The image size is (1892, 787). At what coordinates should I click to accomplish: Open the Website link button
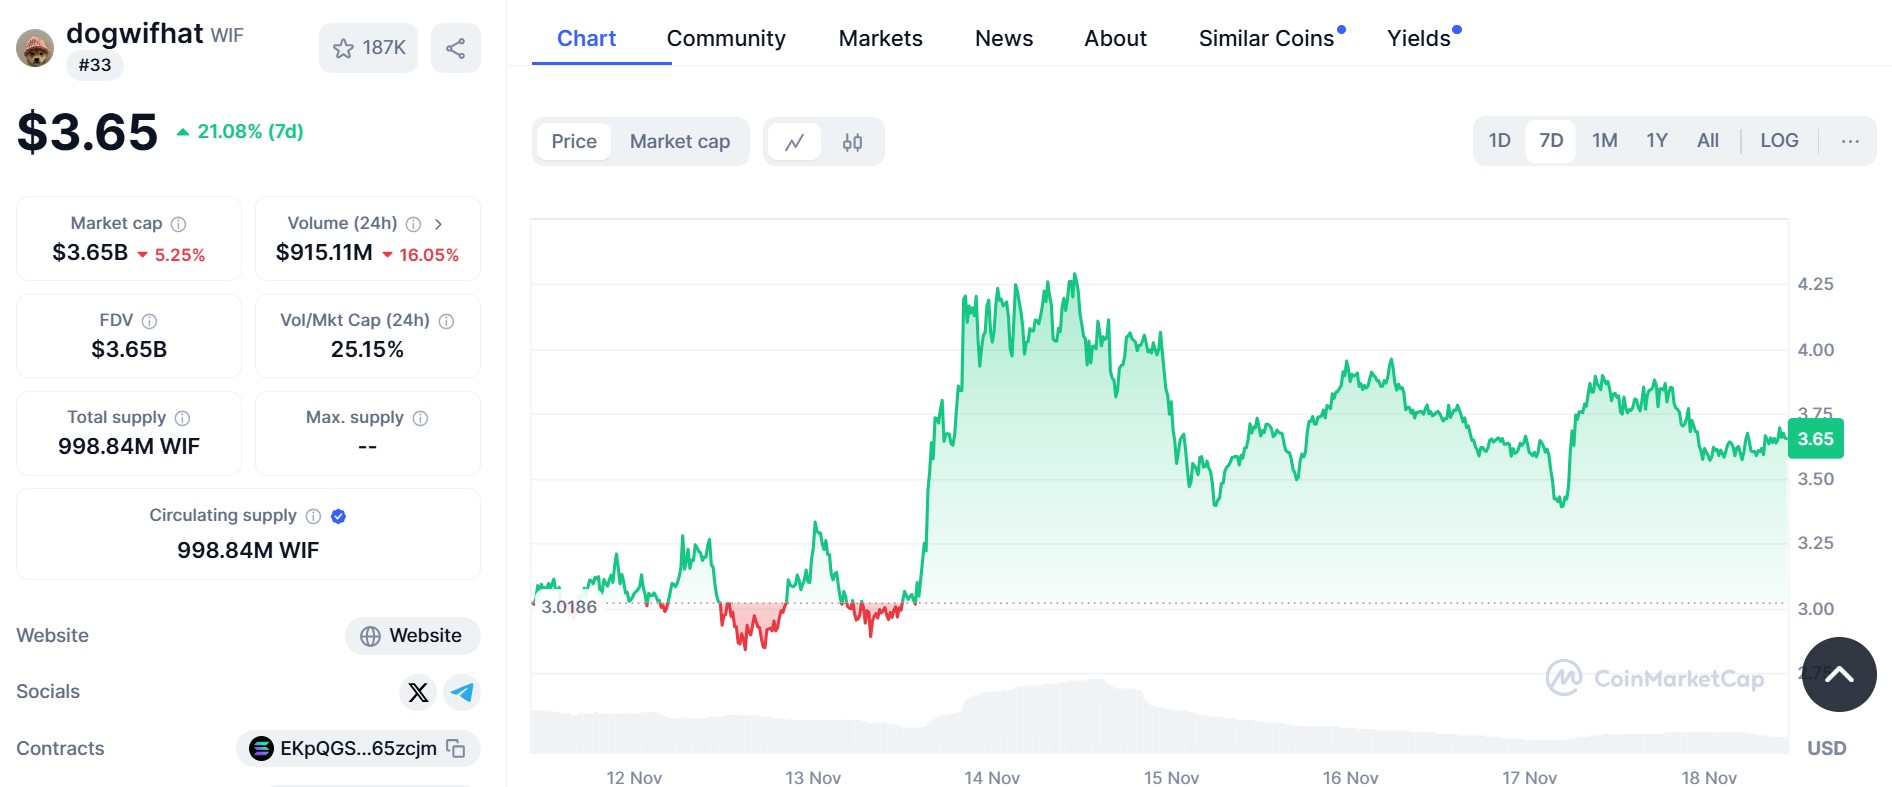pyautogui.click(x=413, y=636)
